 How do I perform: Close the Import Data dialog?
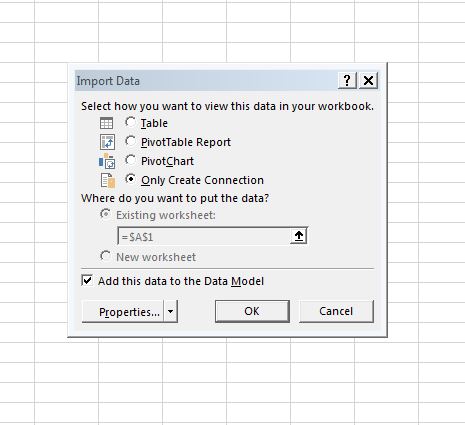(368, 80)
